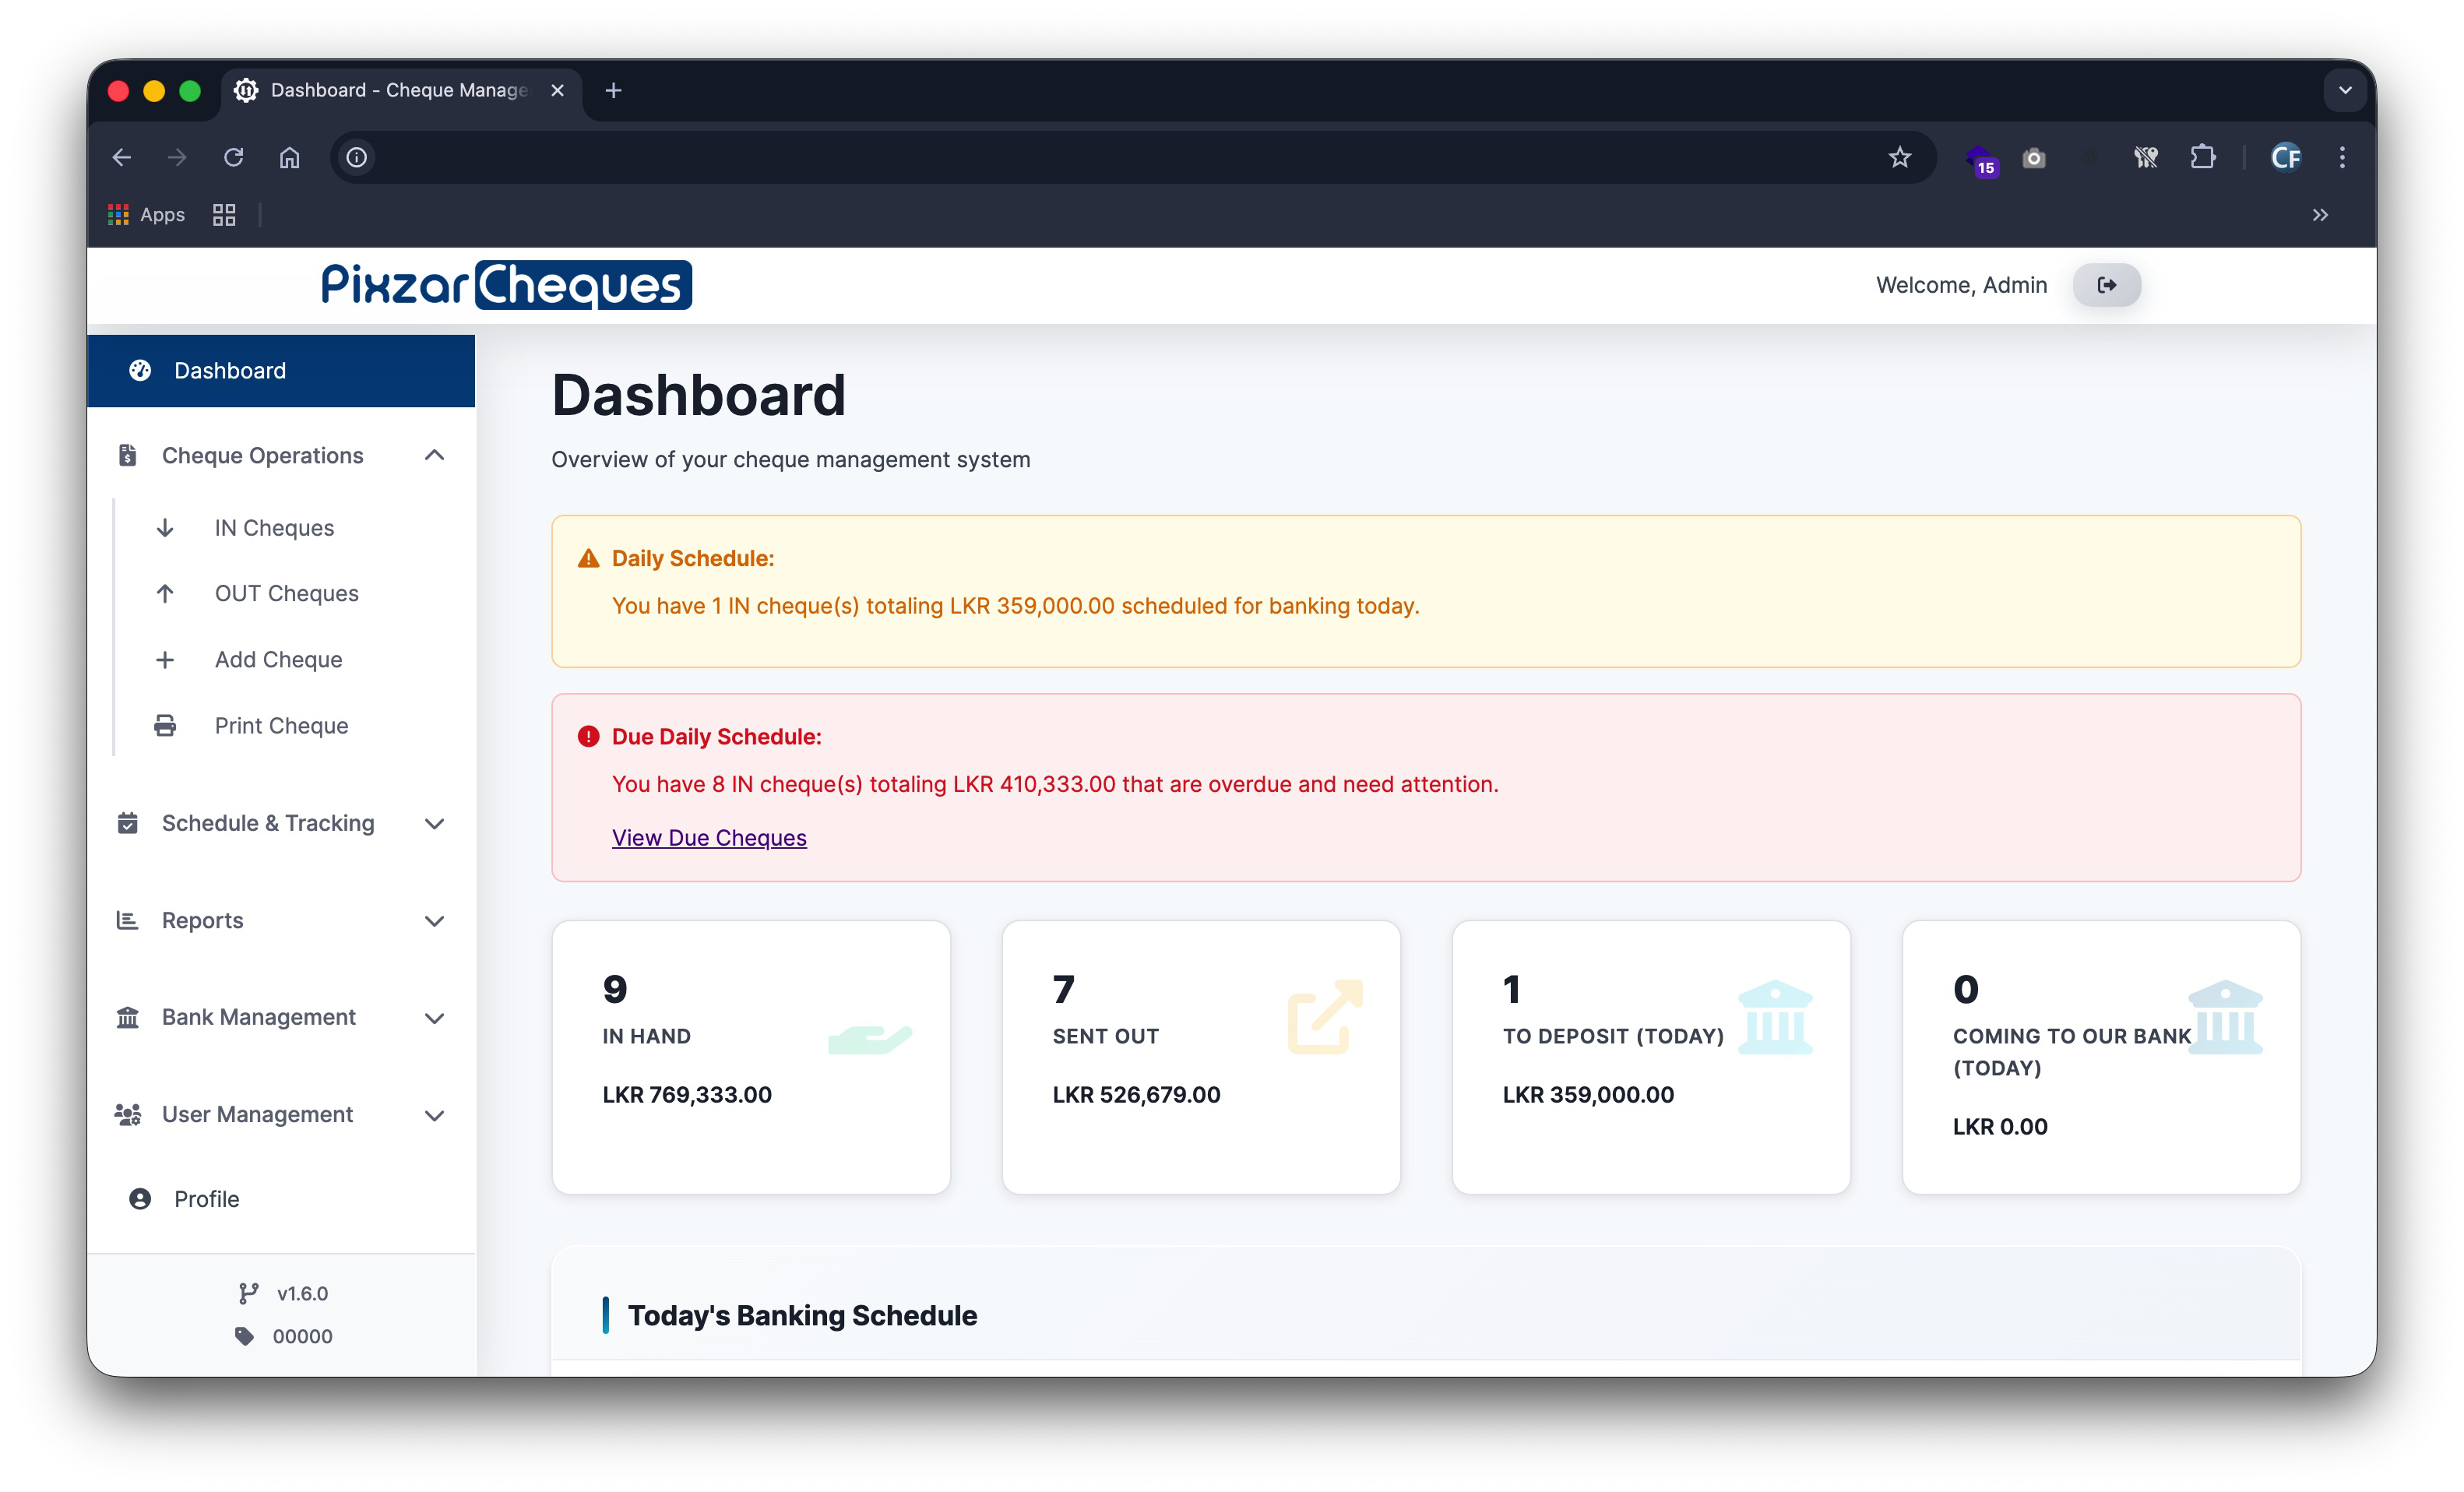Click the plus icon for Add Cheque
This screenshot has width=2464, height=1492.
165,660
